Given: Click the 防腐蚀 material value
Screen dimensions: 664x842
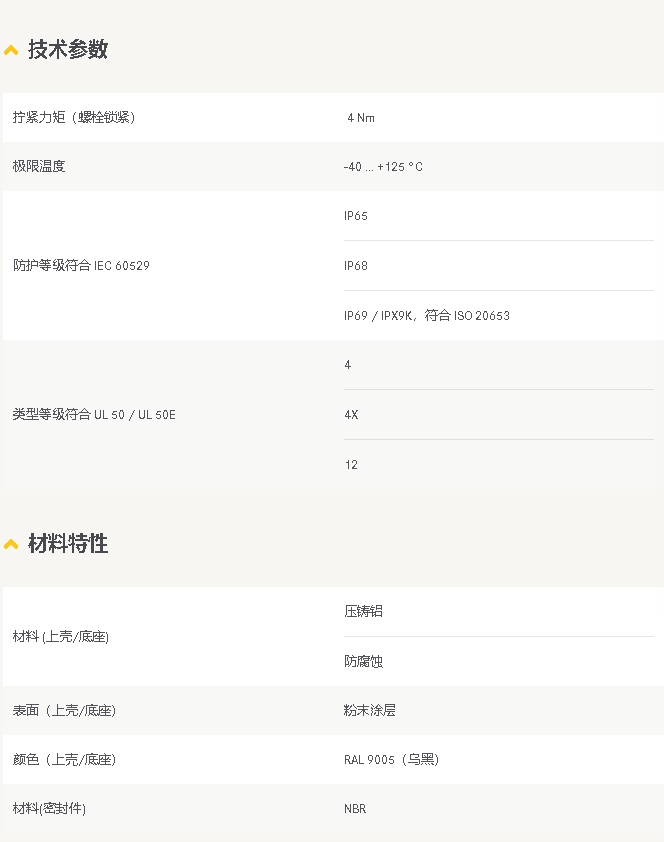Looking at the screenshot, I should pos(363,661).
